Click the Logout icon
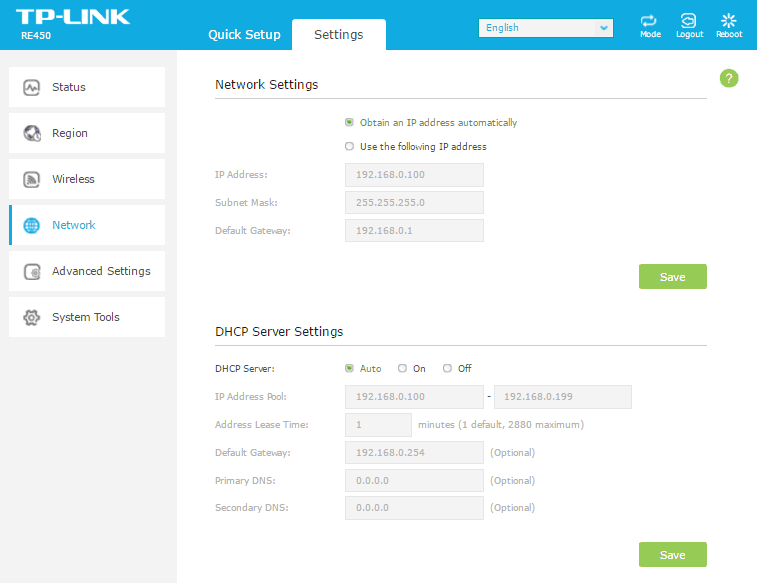Image resolution: width=757 pixels, height=583 pixels. pos(689,21)
